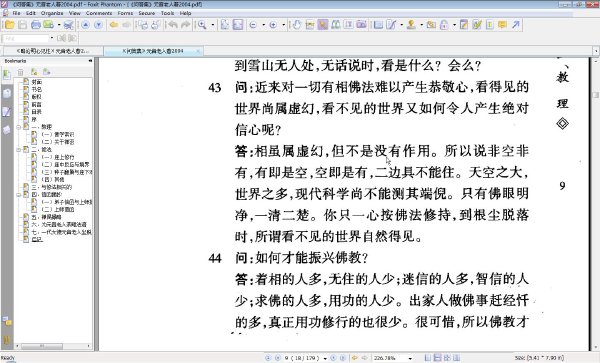This screenshot has width=600, height=363.
Task: Open the Forms menu
Action: point(125,13)
